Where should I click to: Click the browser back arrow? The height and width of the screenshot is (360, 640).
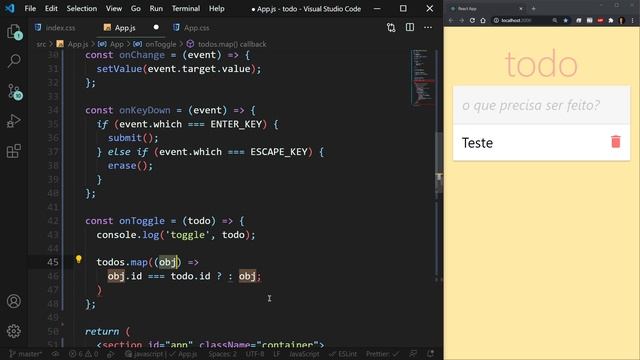point(451,20)
